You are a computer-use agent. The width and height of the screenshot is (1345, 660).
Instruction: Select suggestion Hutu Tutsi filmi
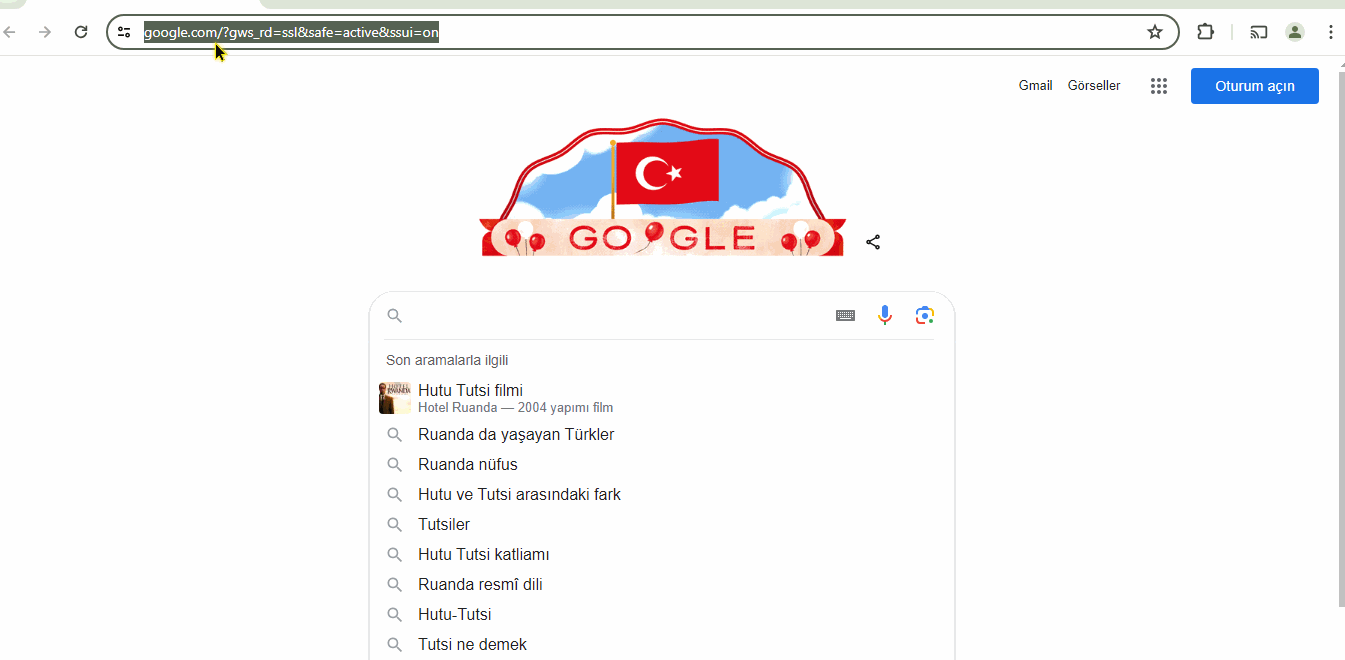coord(662,397)
